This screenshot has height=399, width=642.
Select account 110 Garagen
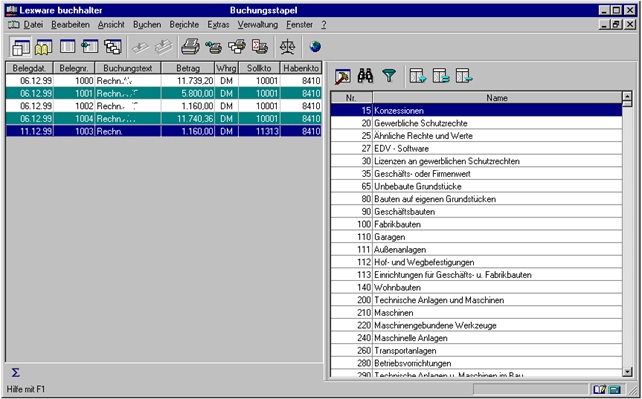(476, 237)
